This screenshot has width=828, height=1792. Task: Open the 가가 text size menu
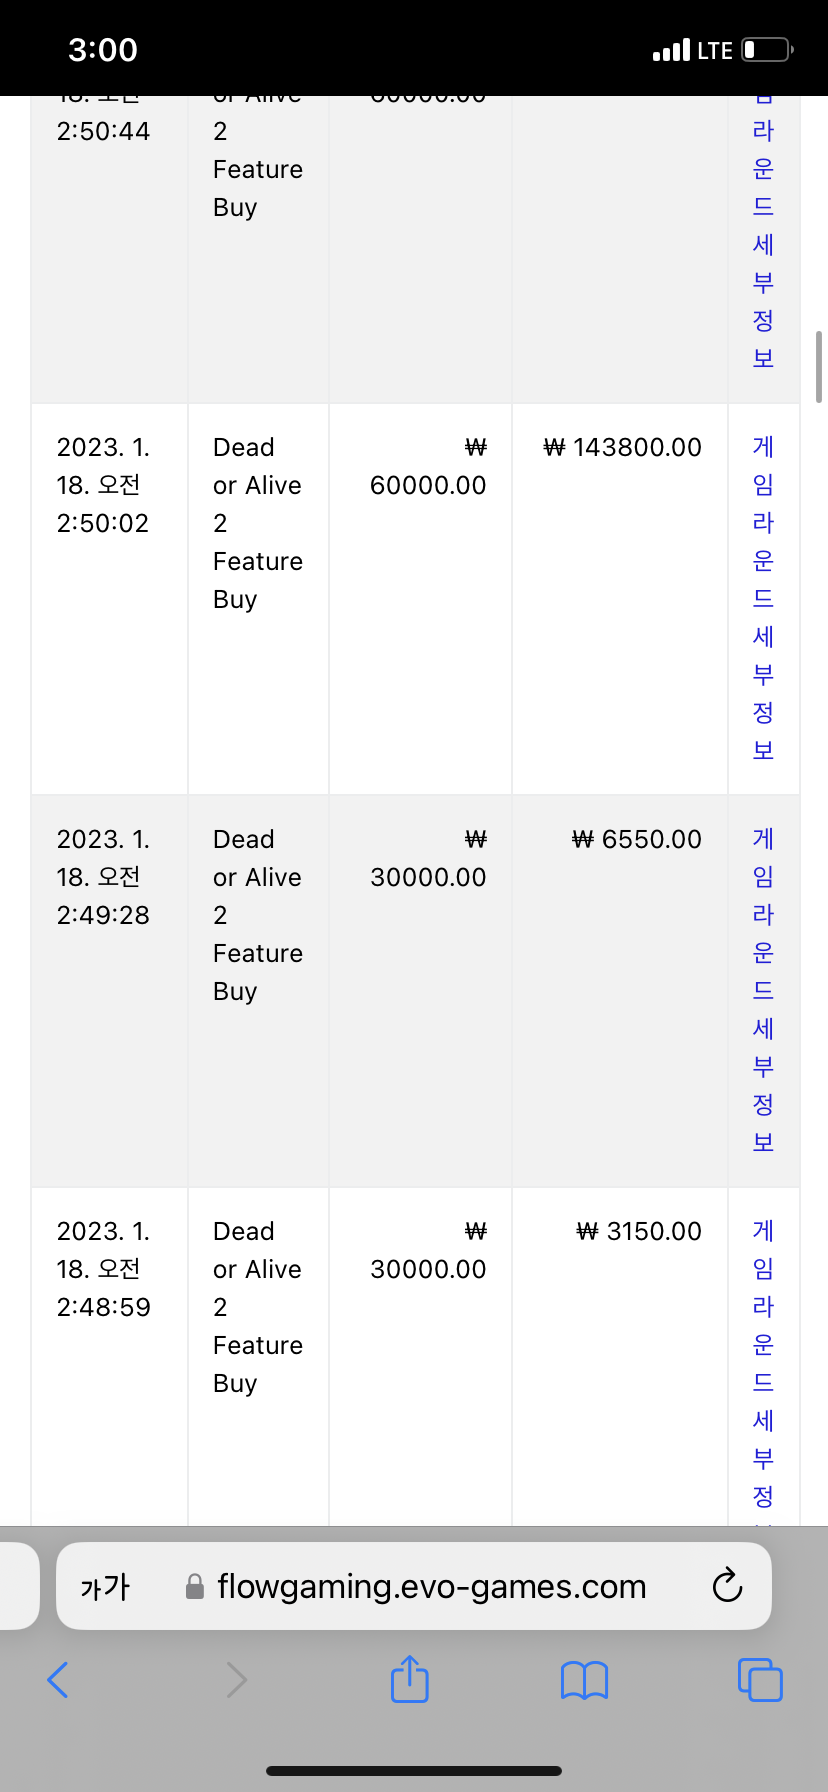click(105, 1587)
